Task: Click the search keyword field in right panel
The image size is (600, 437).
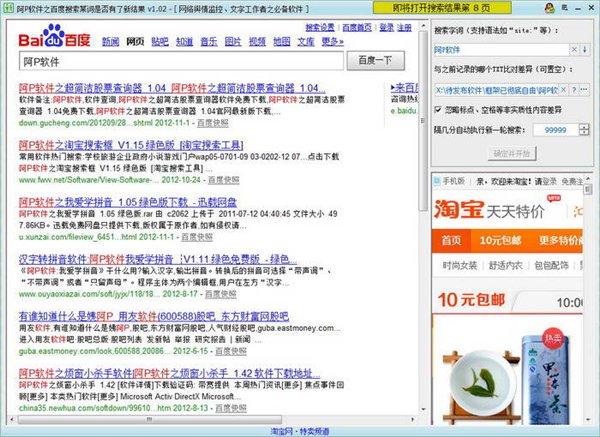Action: click(x=502, y=50)
